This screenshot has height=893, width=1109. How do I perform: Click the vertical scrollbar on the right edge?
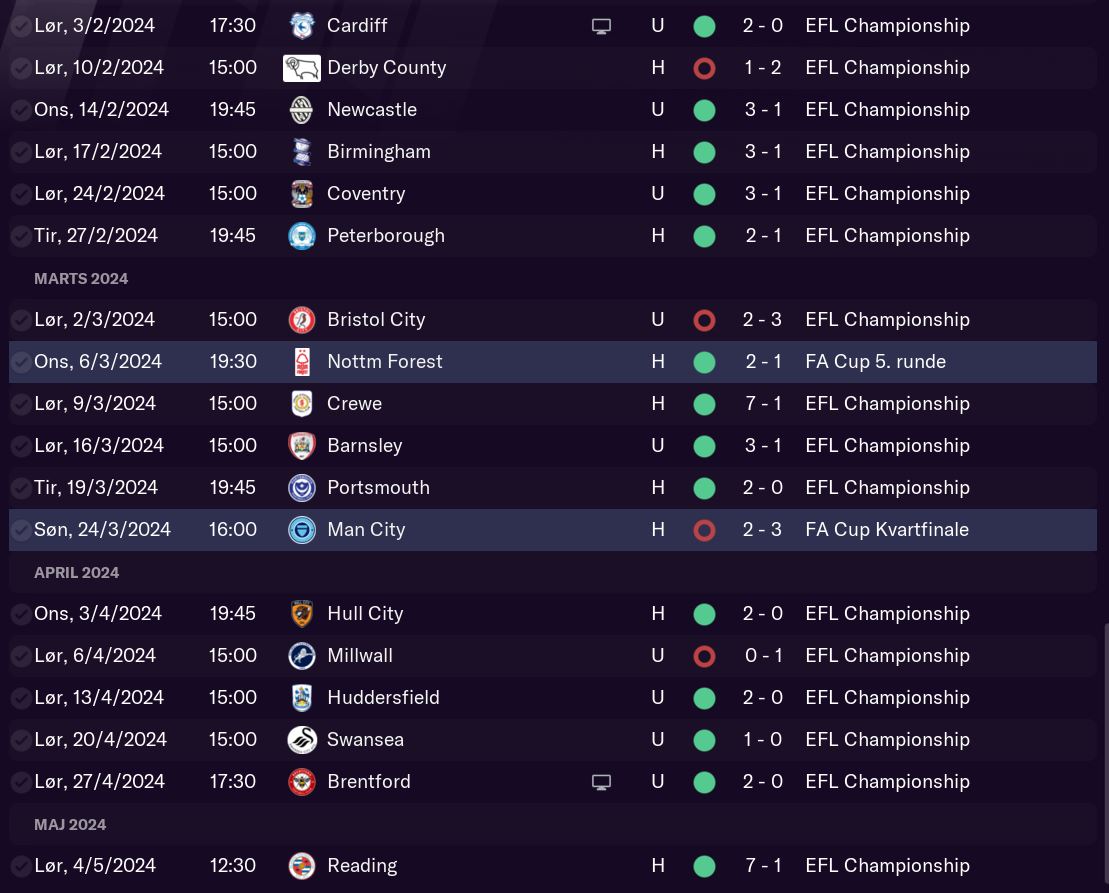click(1104, 750)
